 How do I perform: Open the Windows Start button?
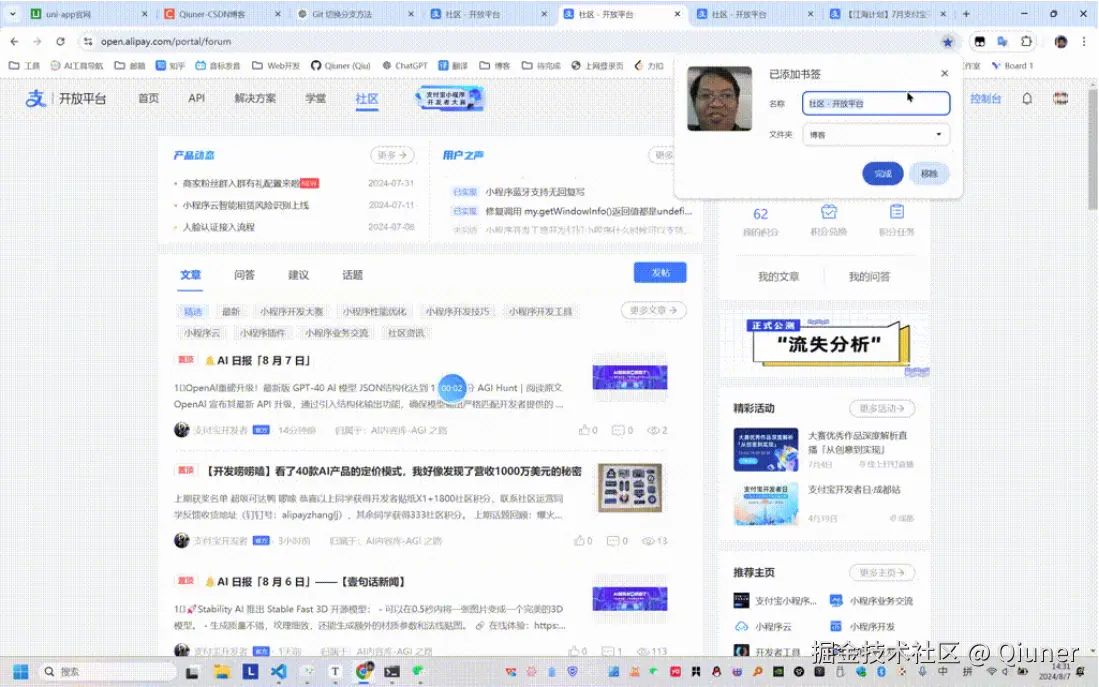click(20, 672)
